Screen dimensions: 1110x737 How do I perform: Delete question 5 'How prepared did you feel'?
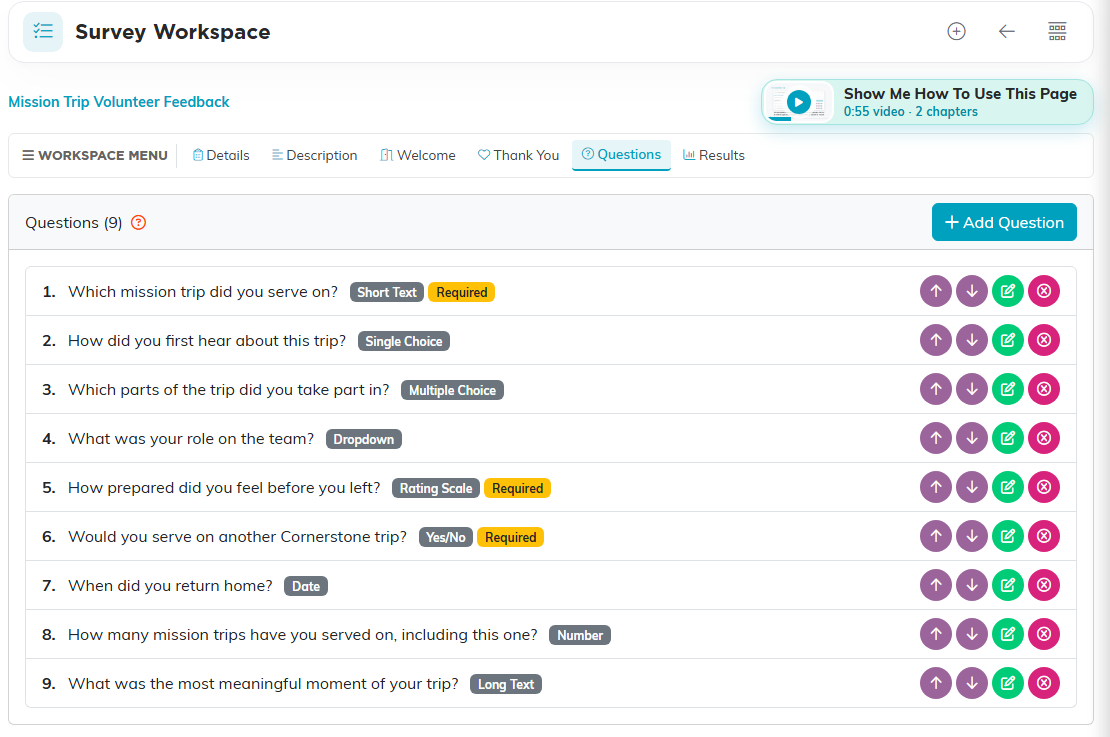(1044, 486)
